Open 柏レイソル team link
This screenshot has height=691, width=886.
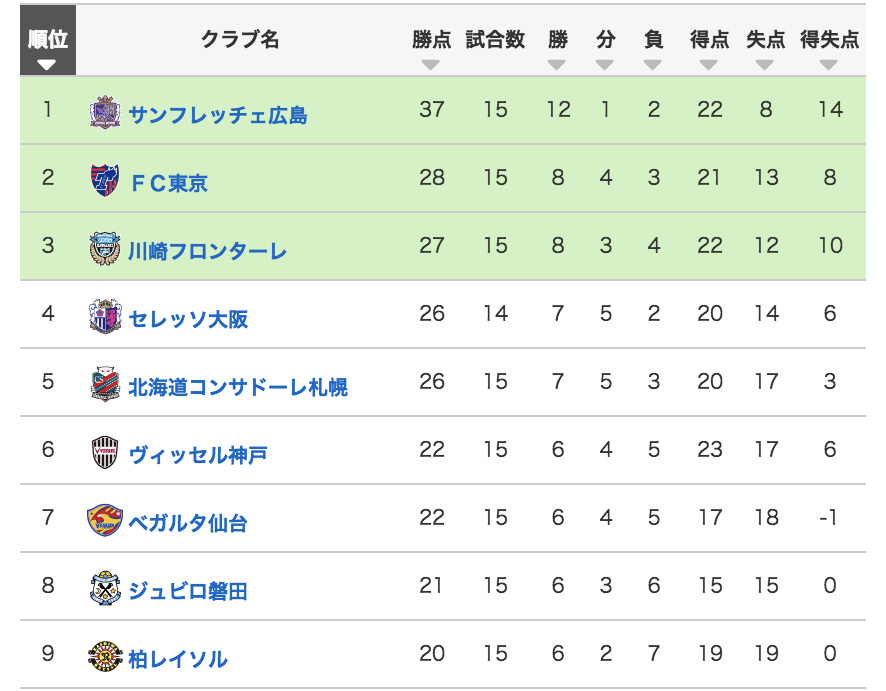(178, 659)
